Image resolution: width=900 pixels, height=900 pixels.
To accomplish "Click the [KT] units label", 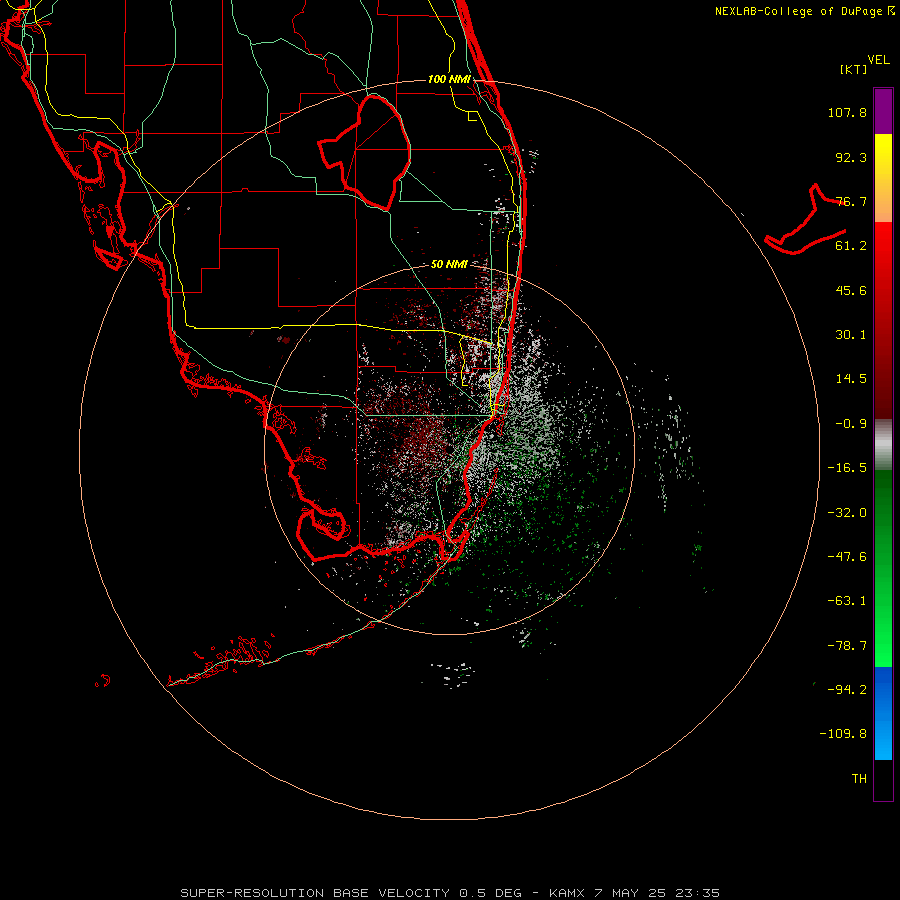I will [x=854, y=69].
